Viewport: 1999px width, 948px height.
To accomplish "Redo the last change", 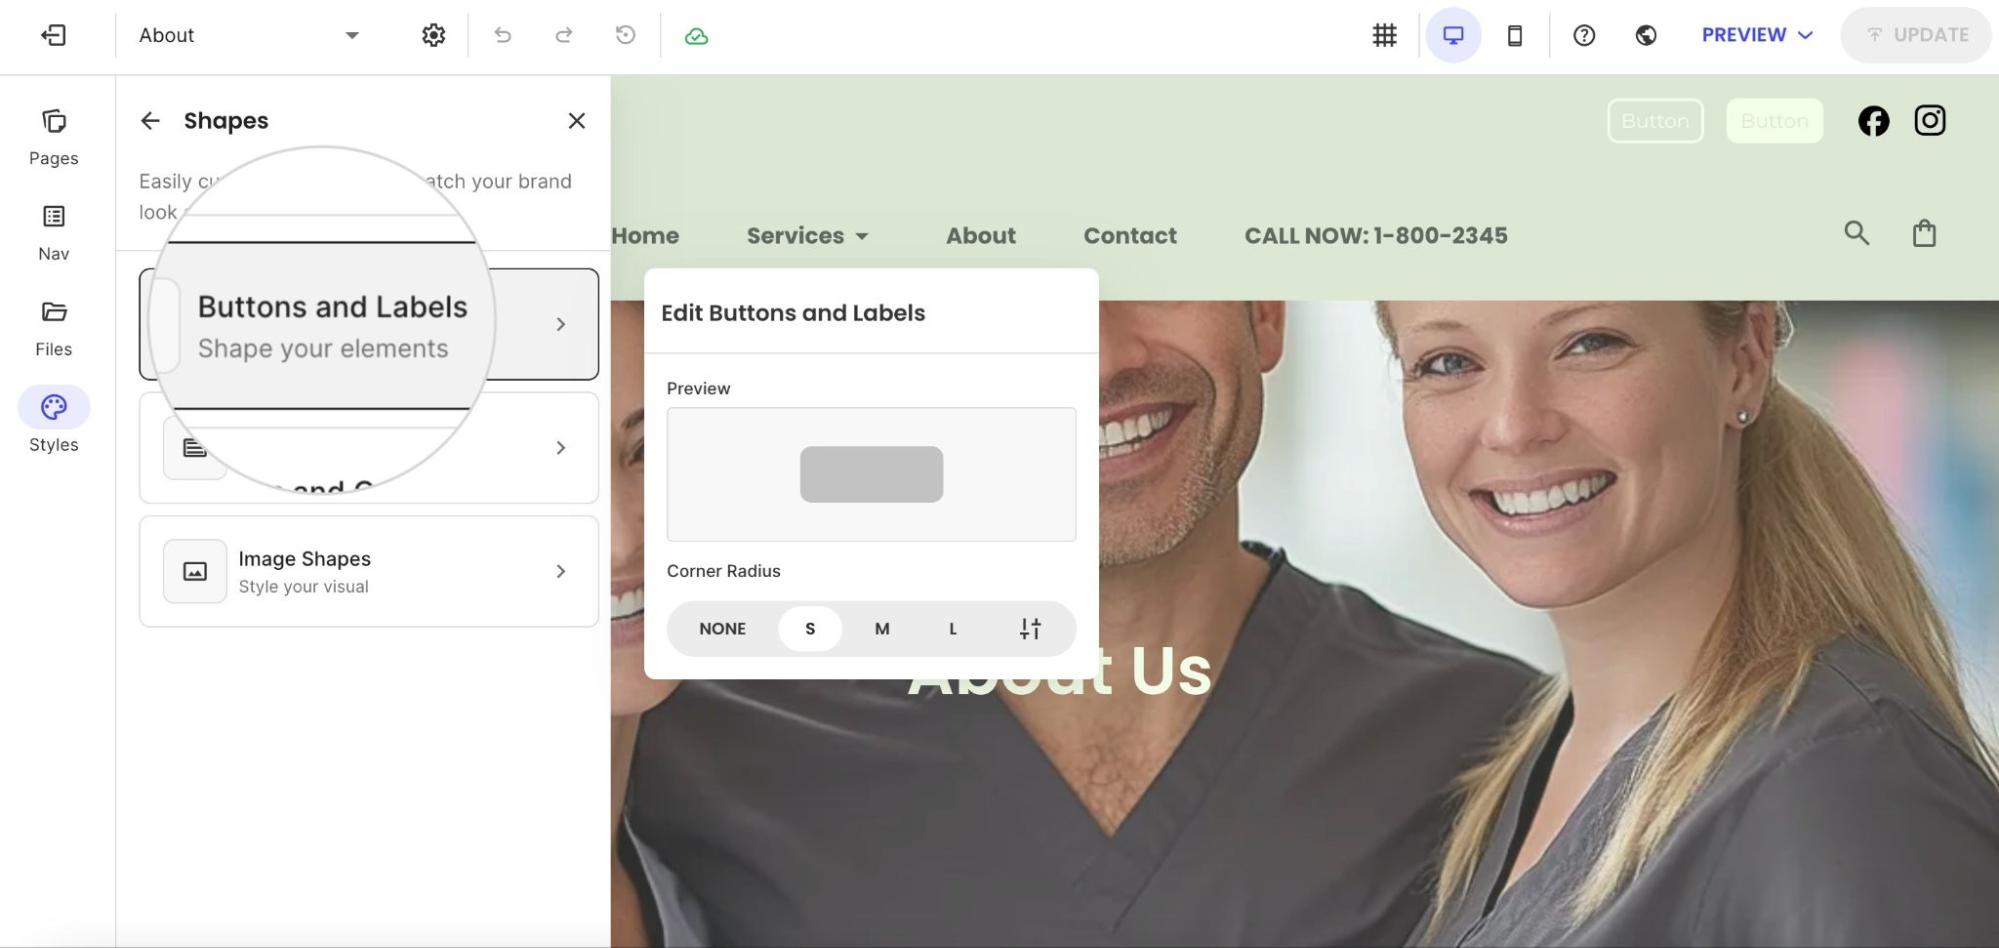I will (x=564, y=35).
